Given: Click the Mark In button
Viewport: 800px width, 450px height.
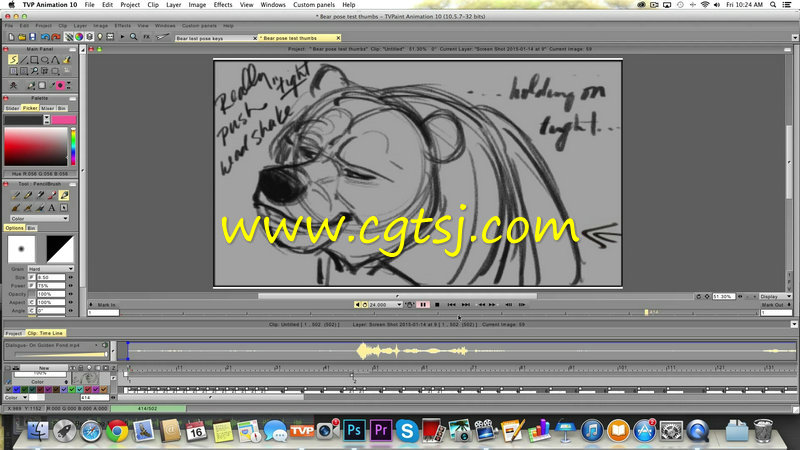Looking at the screenshot, I should pyautogui.click(x=106, y=305).
